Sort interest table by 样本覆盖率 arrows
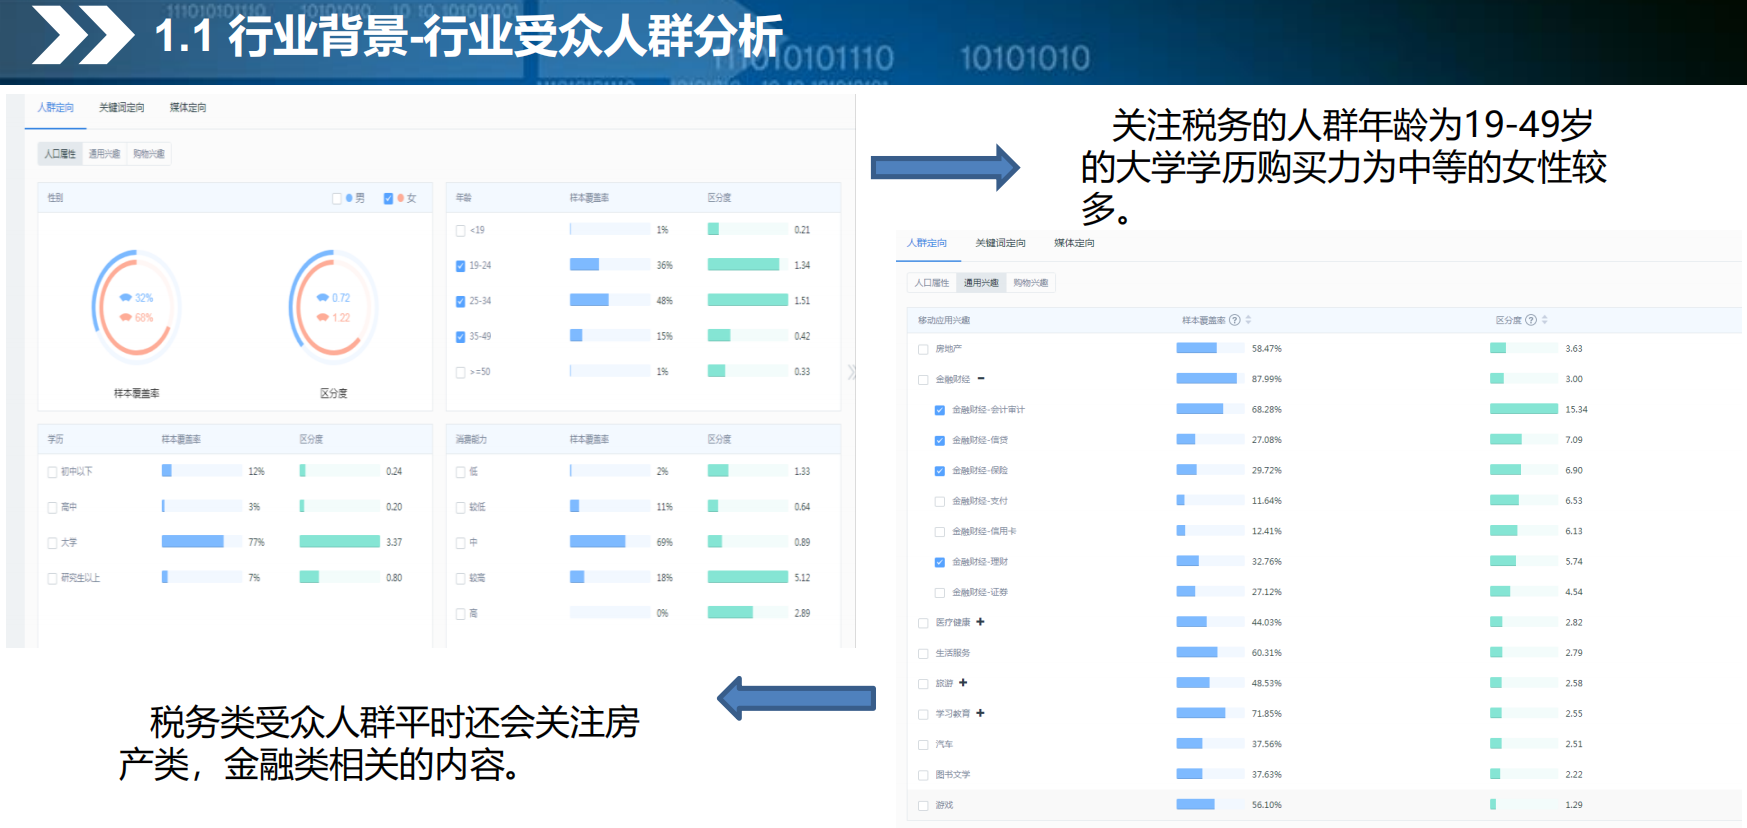The height and width of the screenshot is (828, 1747). (1248, 320)
